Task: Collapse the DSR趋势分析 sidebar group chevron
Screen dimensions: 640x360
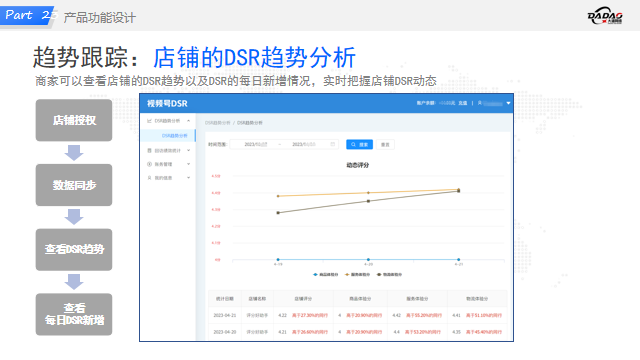Action: pos(189,121)
